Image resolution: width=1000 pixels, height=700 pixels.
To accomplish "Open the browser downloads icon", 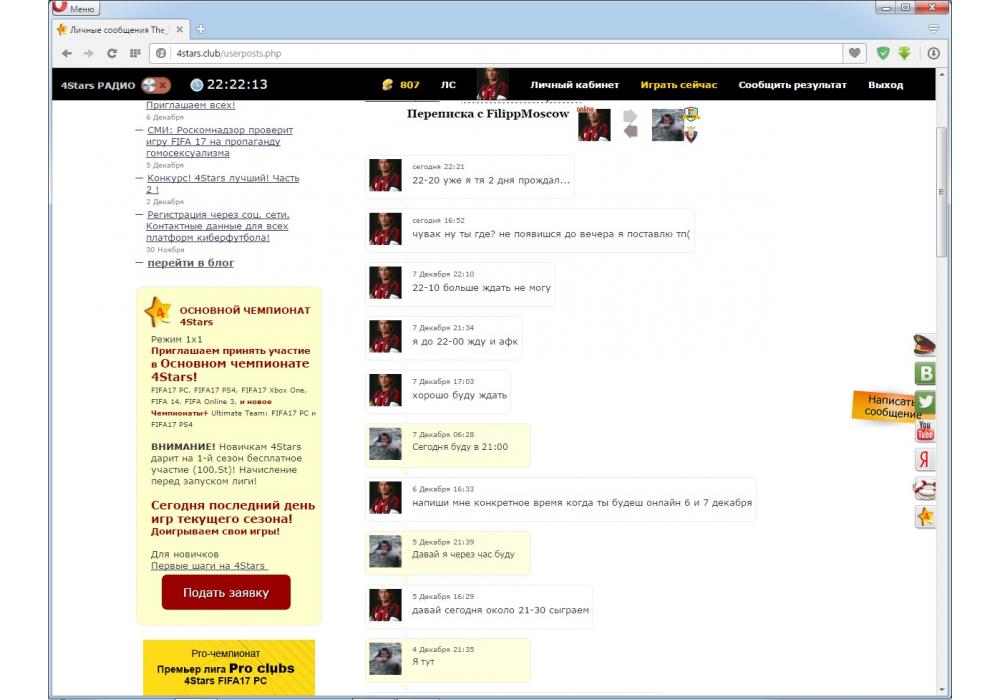I will [933, 54].
